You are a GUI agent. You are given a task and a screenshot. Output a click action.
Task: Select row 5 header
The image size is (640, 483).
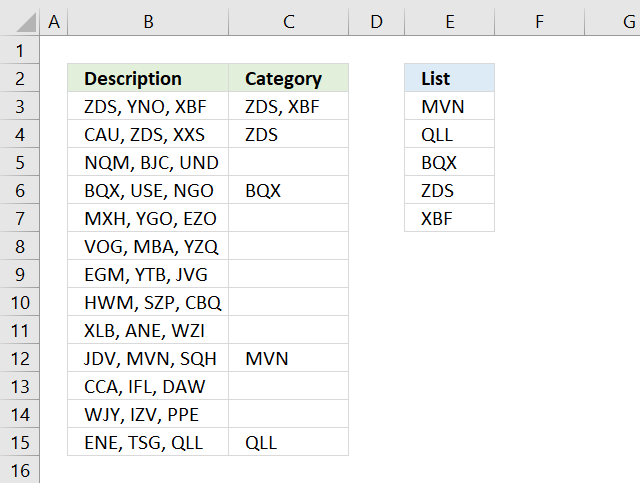[x=19, y=162]
